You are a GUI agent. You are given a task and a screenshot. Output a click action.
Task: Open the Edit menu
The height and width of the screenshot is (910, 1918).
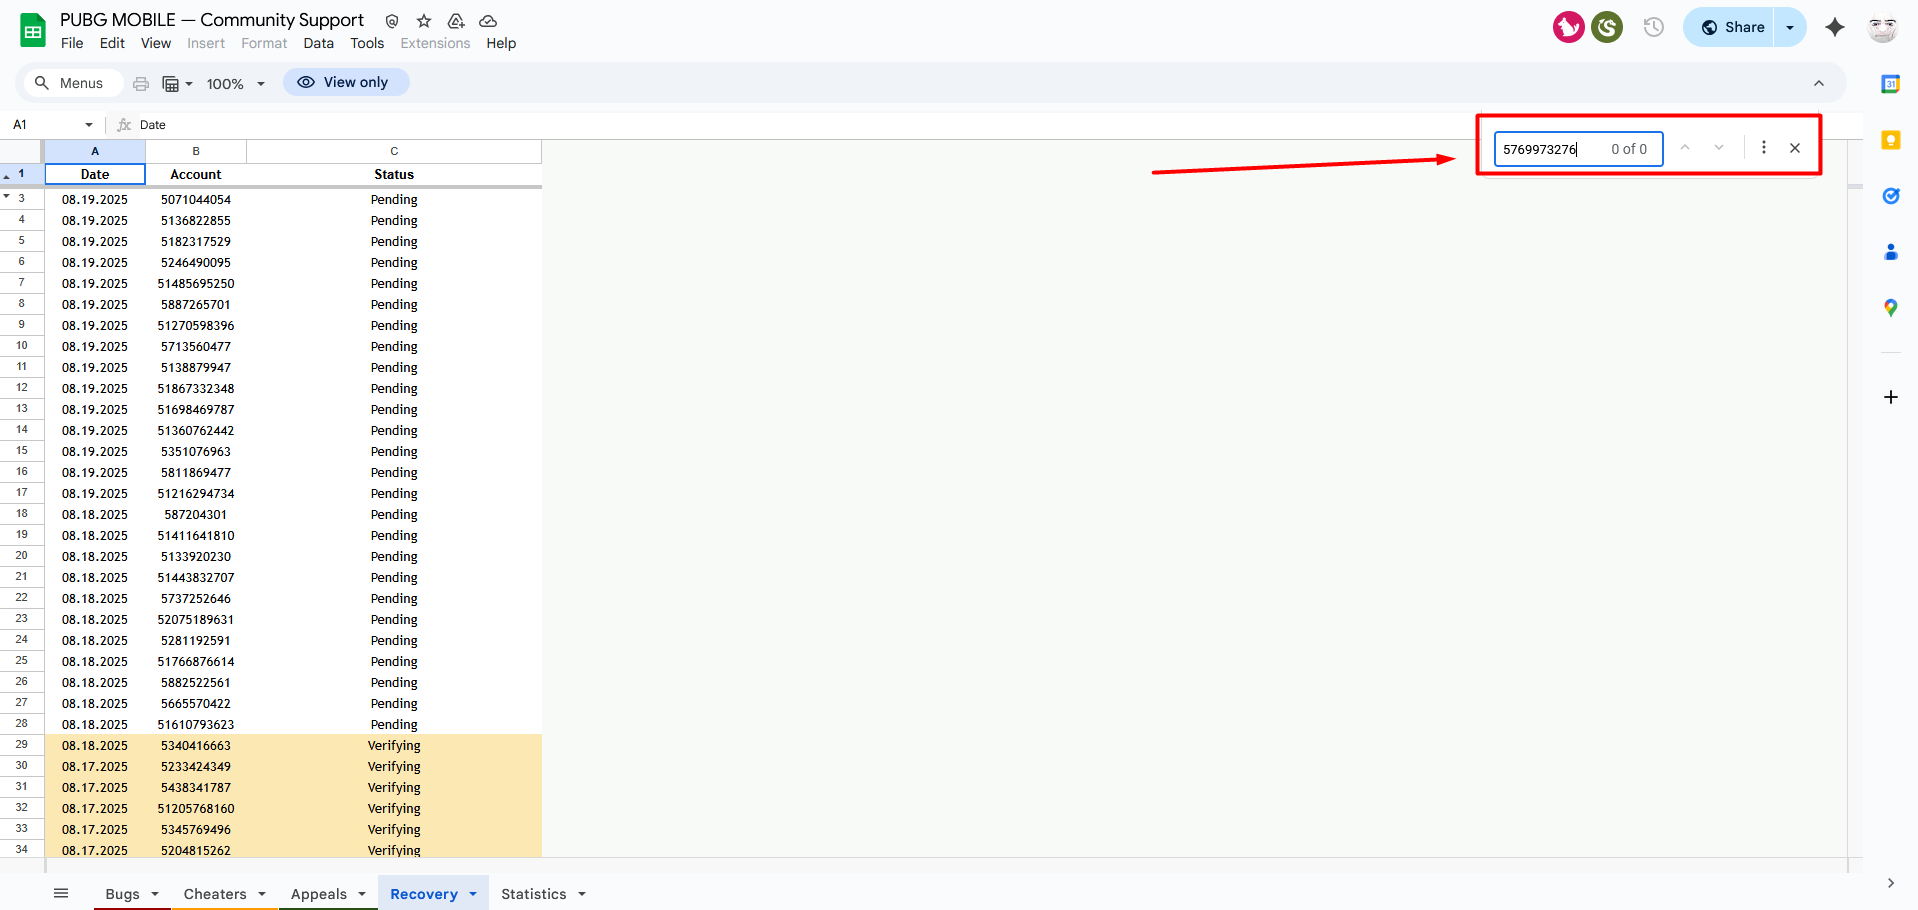pos(112,43)
